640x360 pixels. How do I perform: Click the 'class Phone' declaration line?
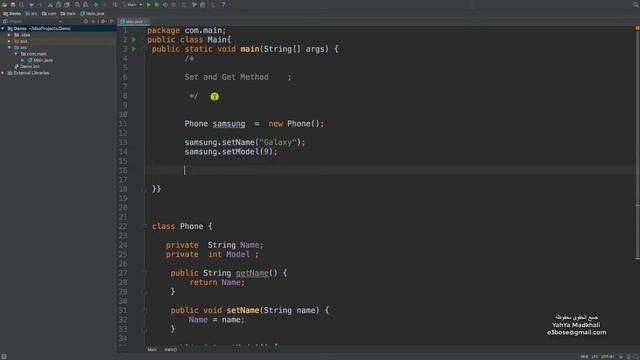[x=182, y=227]
